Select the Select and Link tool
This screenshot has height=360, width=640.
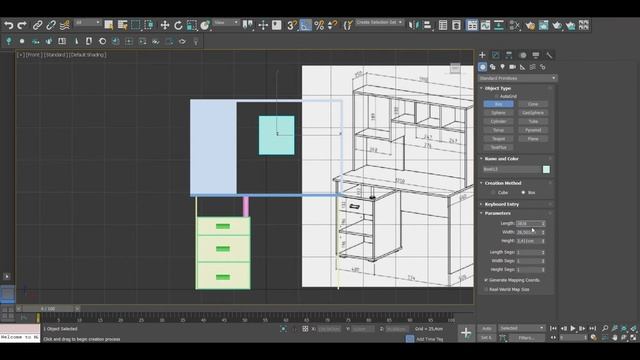click(x=37, y=25)
